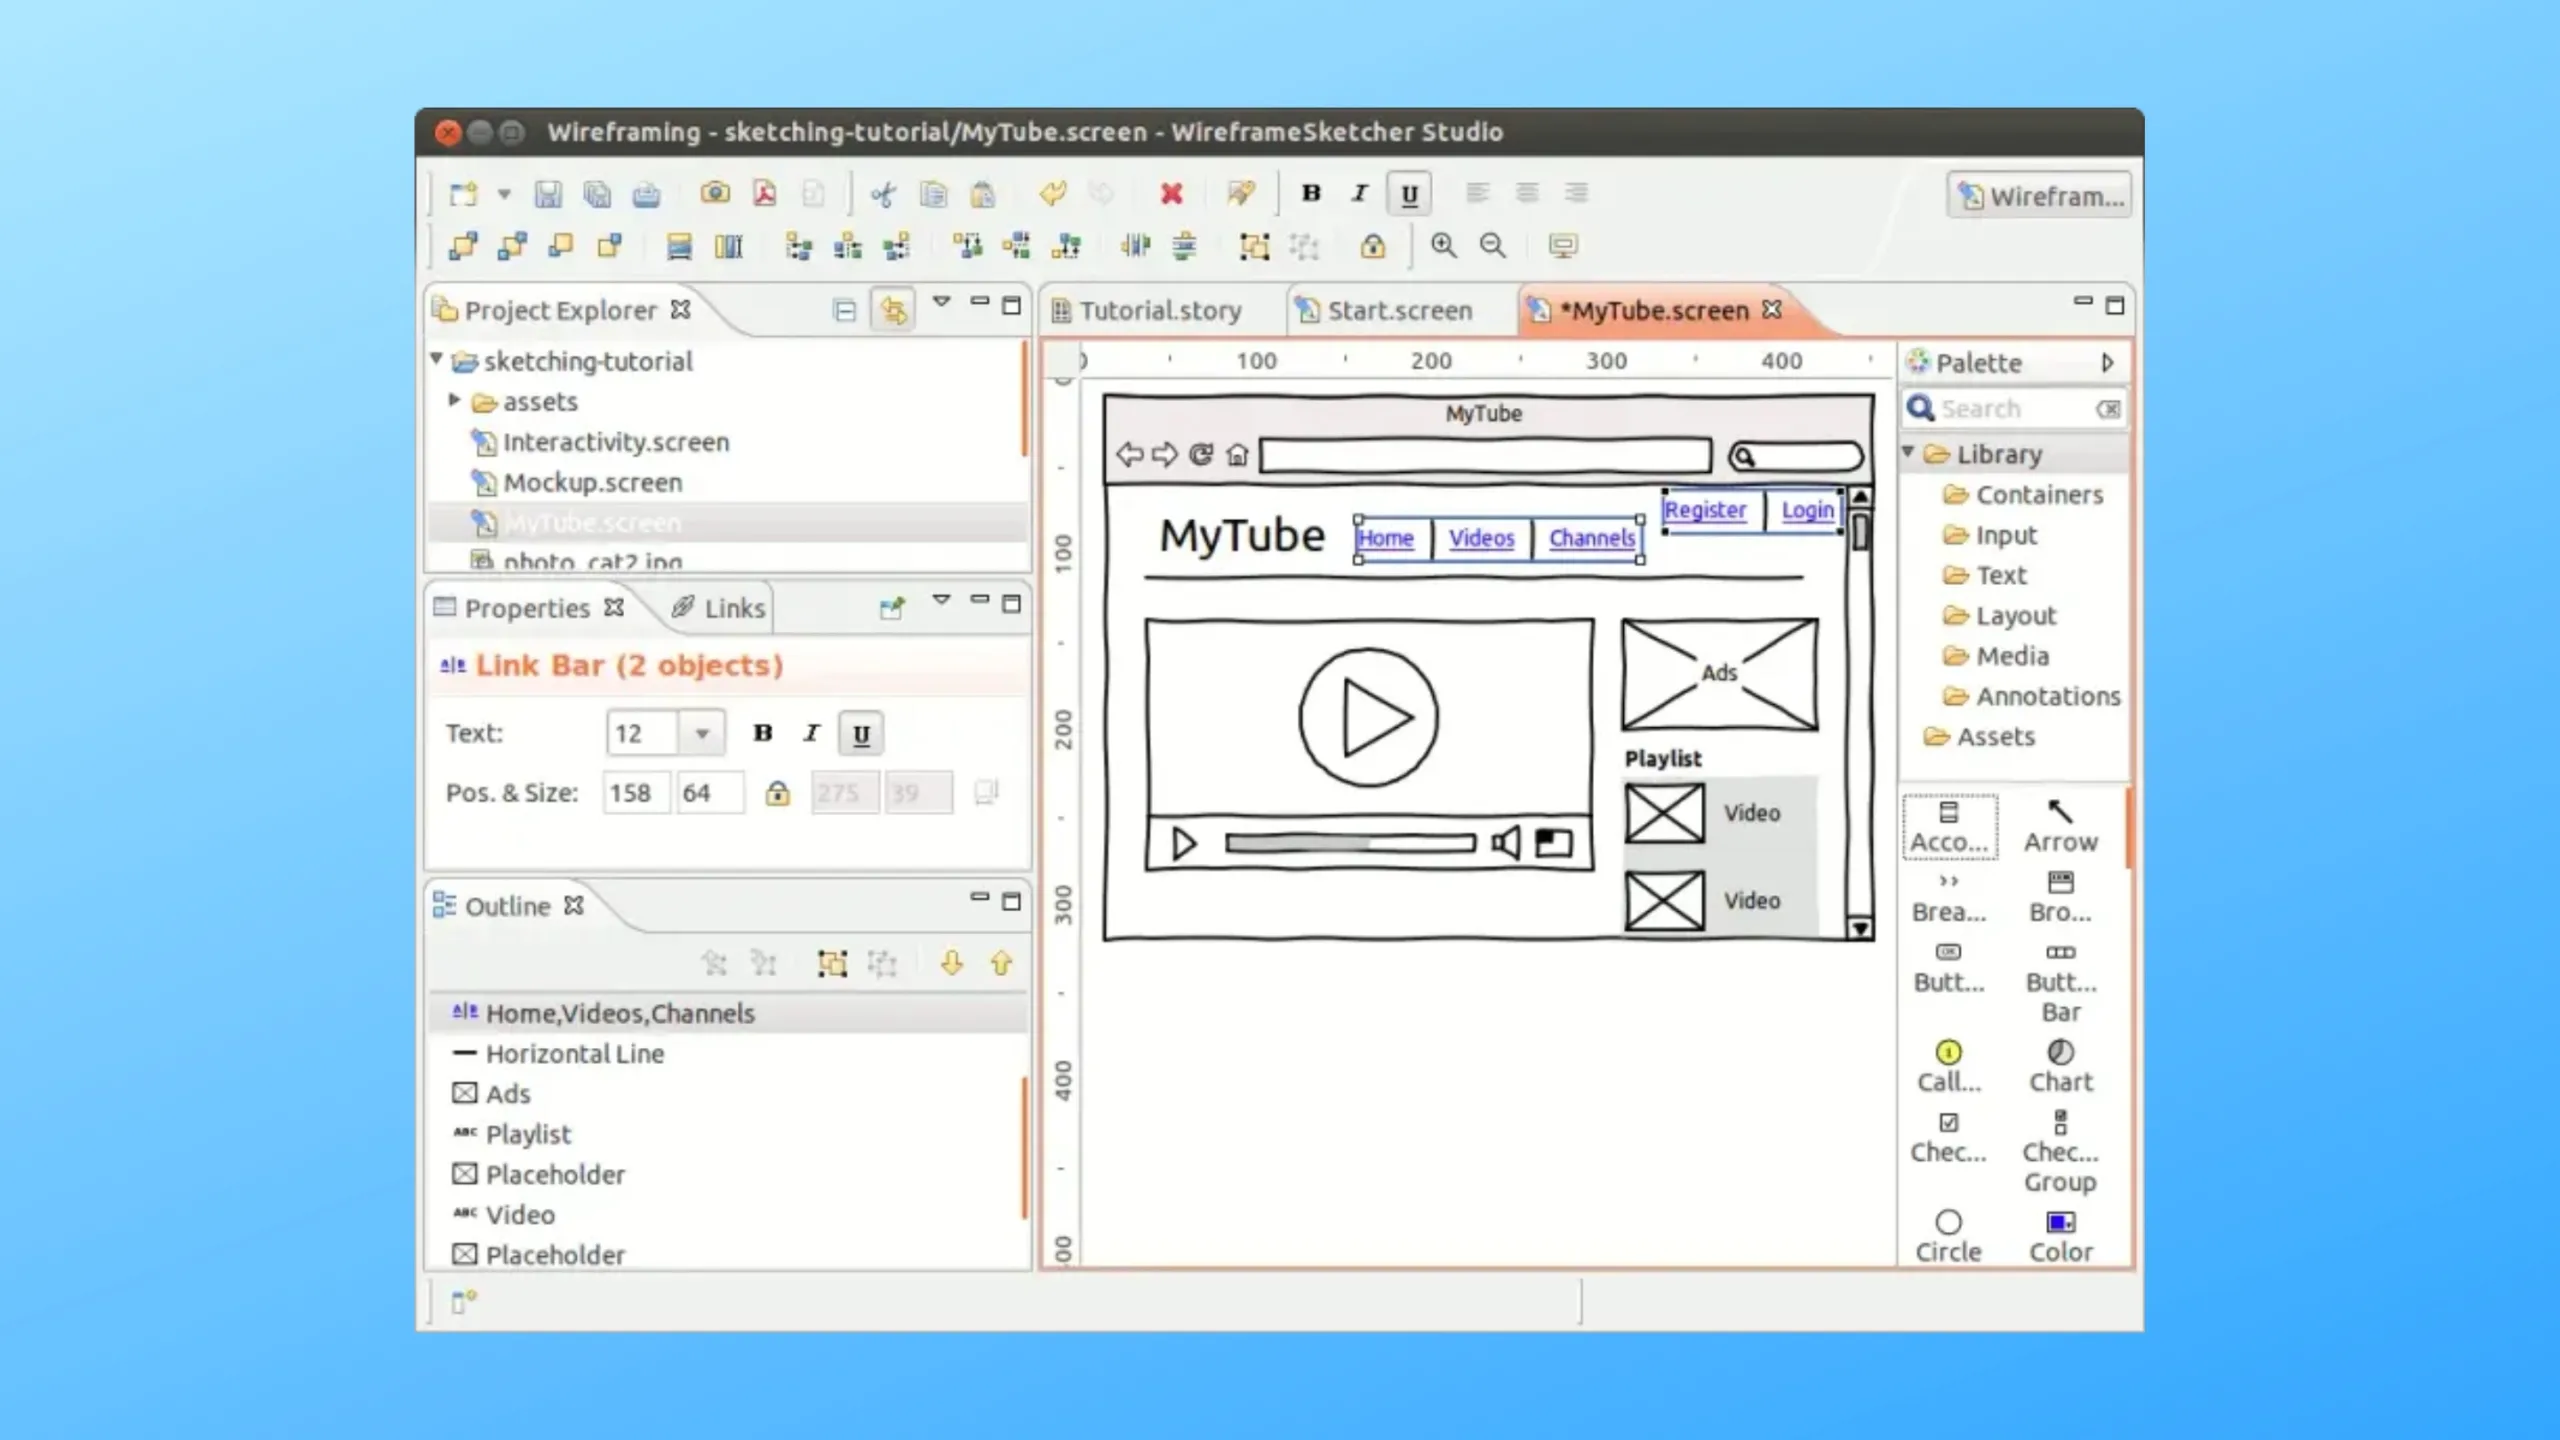The height and width of the screenshot is (1440, 2560).
Task: Expand the Palette using the arrow
Action: pos(2107,363)
